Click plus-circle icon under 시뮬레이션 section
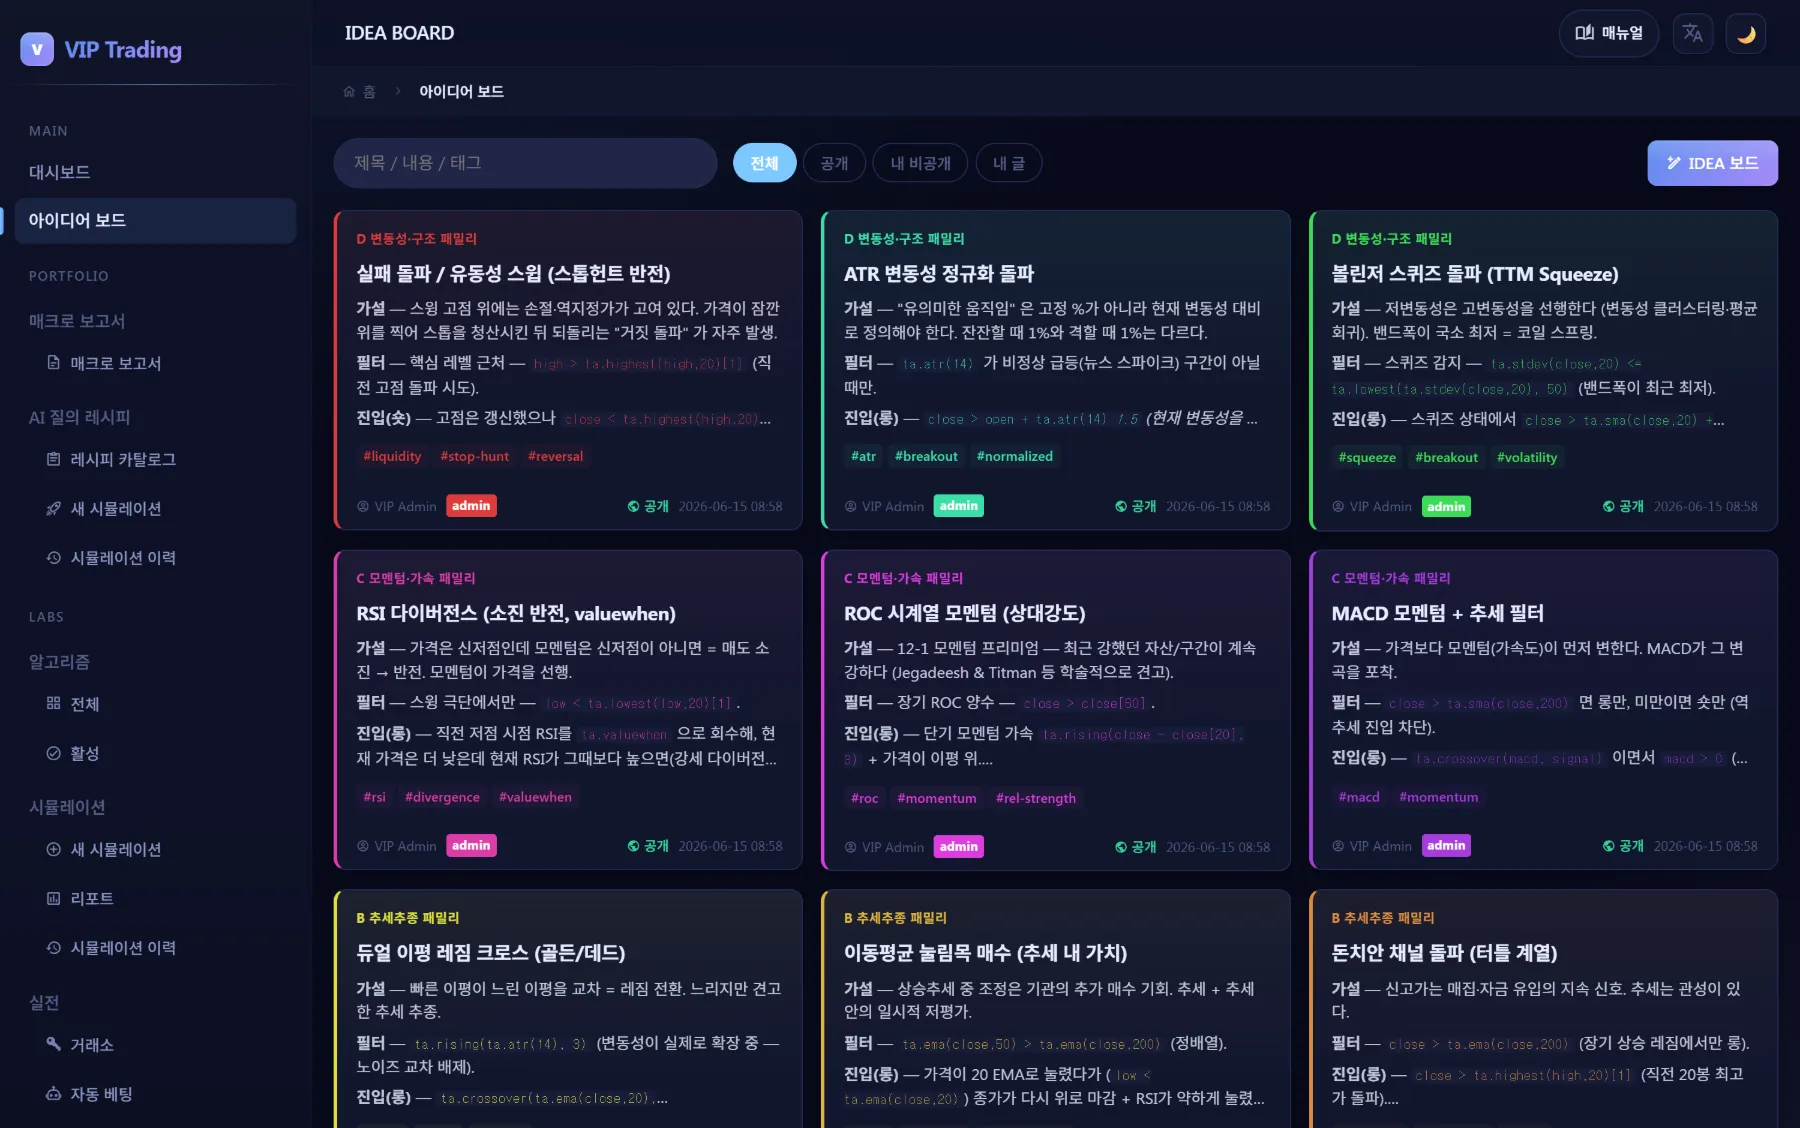1800x1128 pixels. (x=54, y=850)
